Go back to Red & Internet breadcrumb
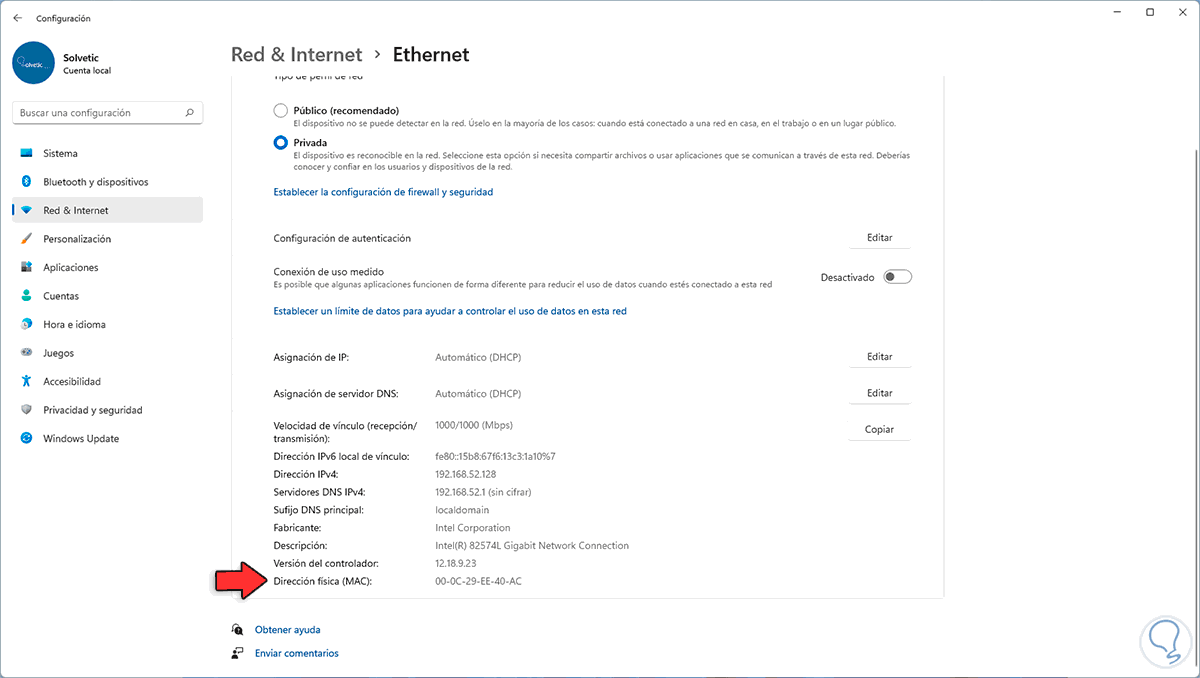1200x678 pixels. tap(296, 55)
